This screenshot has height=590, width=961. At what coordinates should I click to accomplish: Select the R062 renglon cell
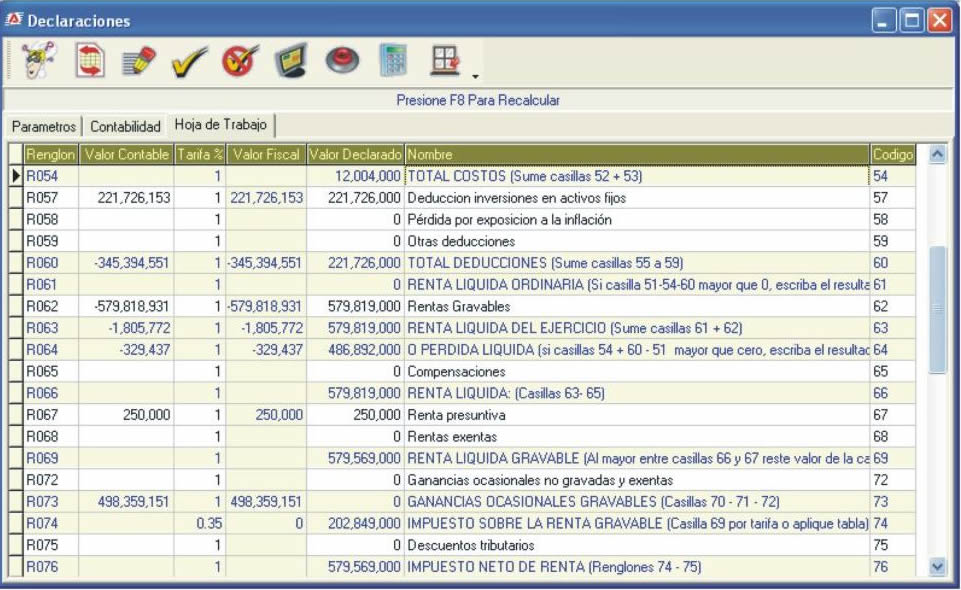(51, 306)
